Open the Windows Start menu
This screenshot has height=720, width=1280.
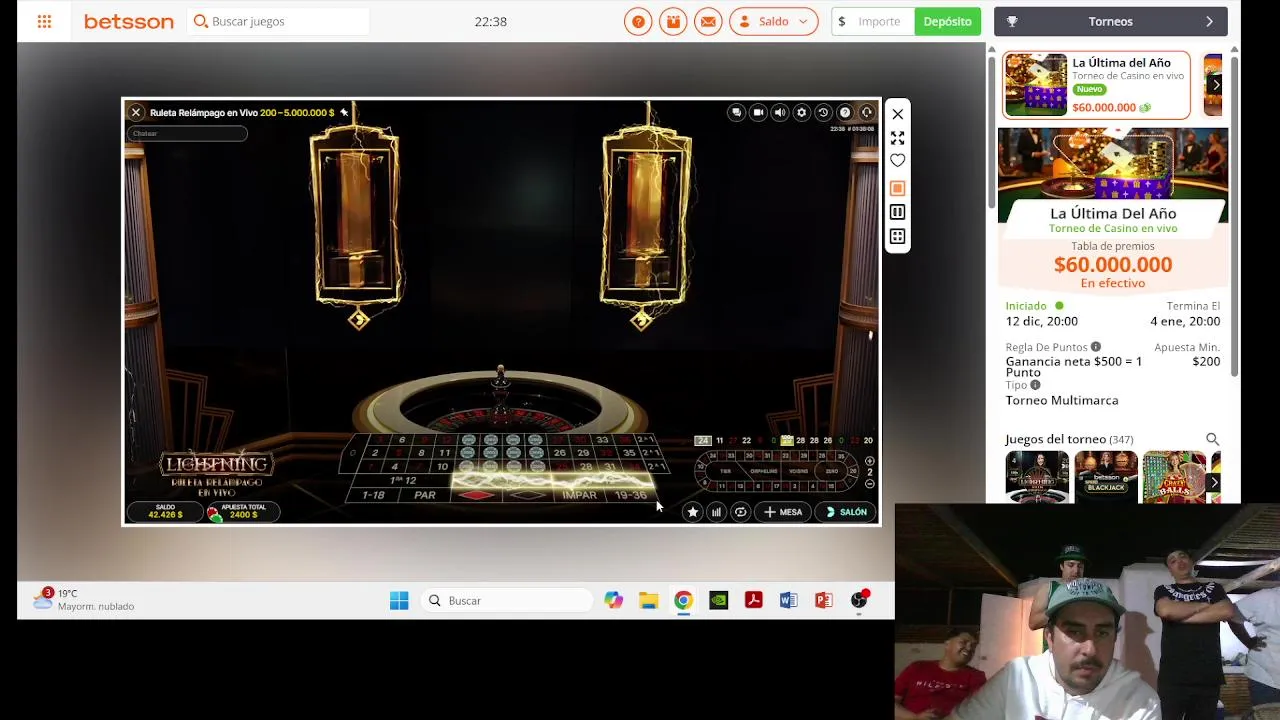pos(399,600)
